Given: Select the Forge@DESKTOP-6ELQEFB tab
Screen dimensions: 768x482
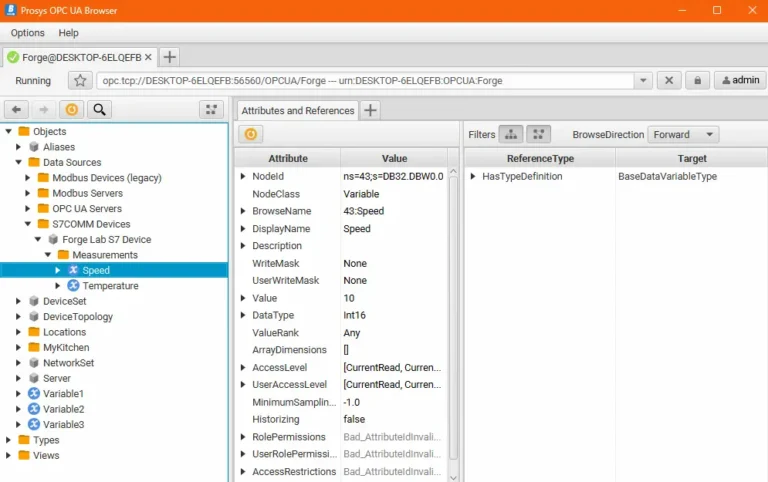Looking at the screenshot, I should 81,57.
